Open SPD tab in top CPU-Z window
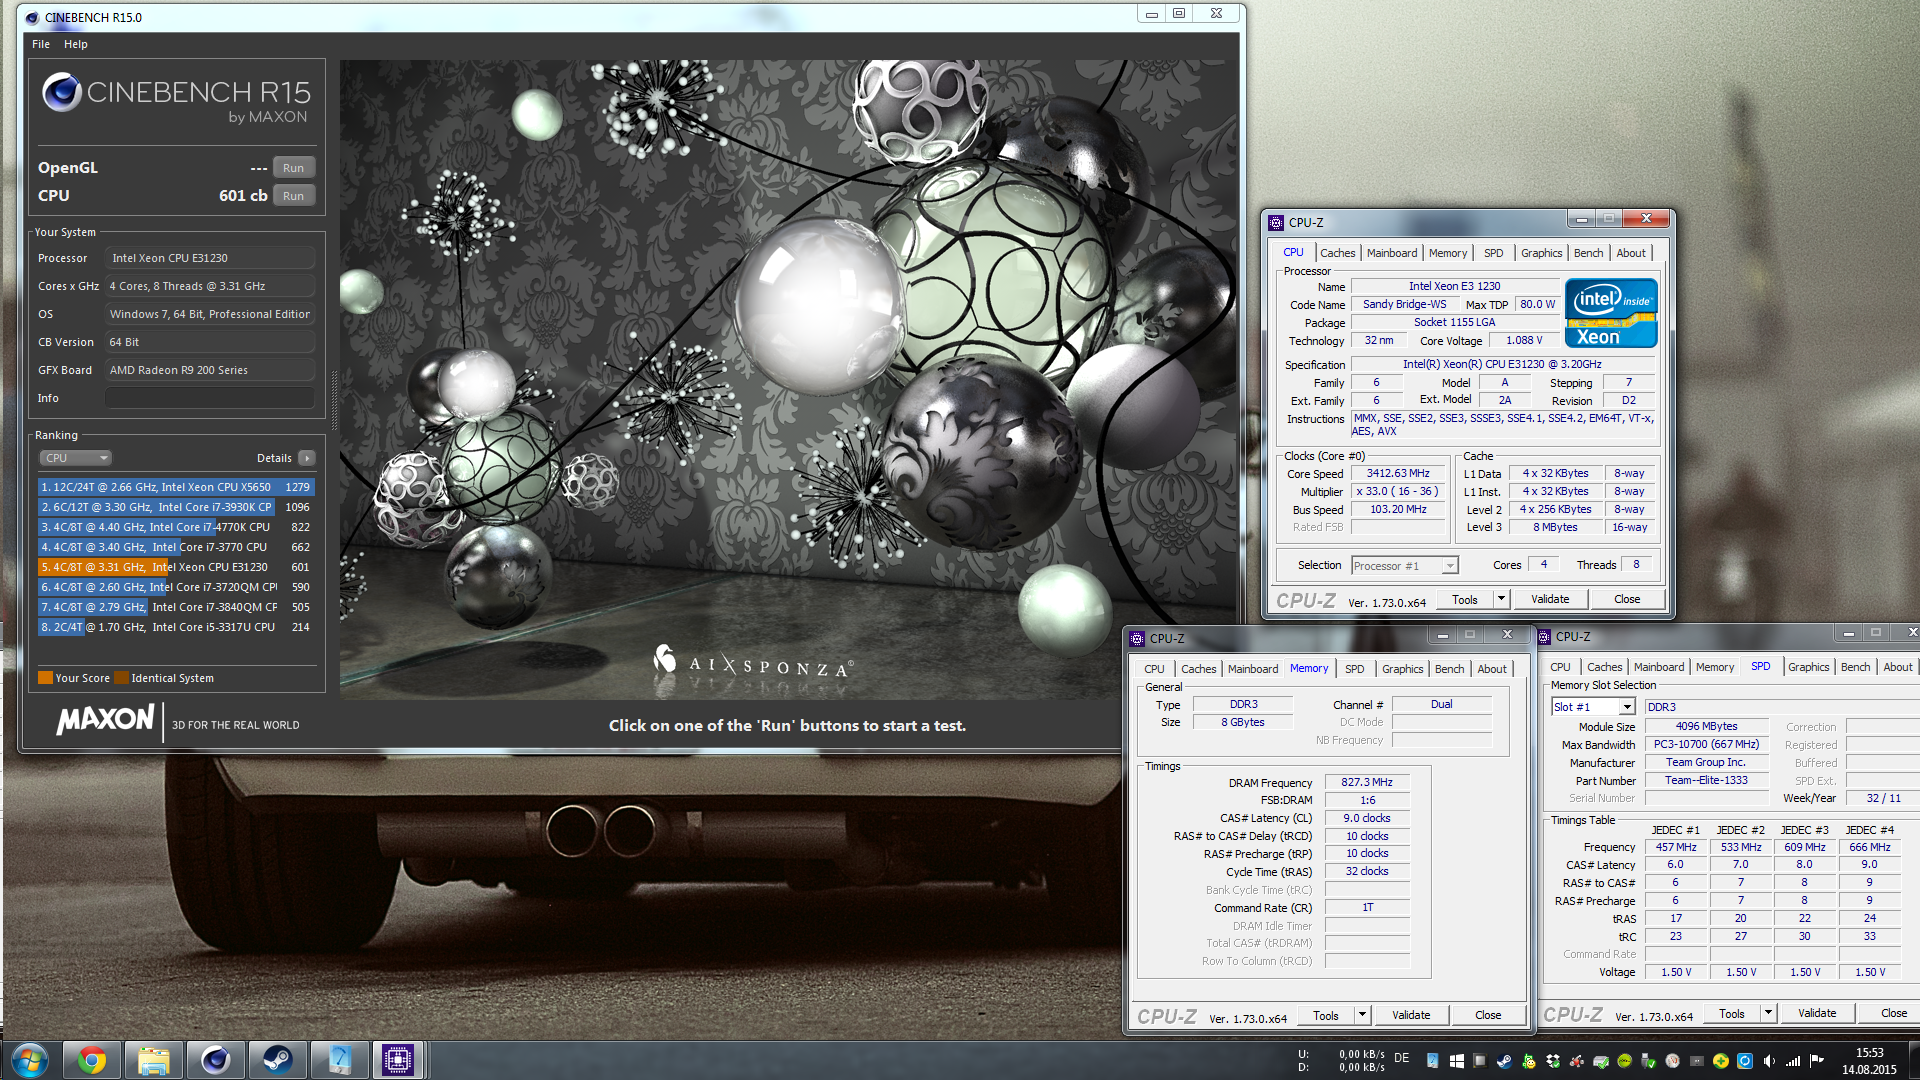1920x1080 pixels. (x=1493, y=253)
